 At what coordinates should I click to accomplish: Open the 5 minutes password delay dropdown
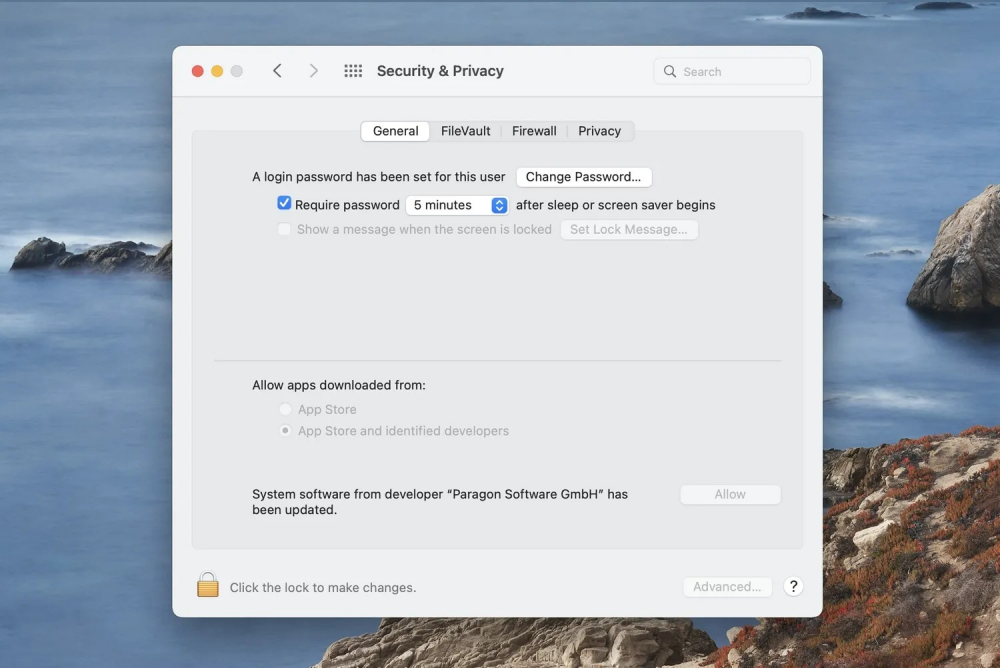458,205
